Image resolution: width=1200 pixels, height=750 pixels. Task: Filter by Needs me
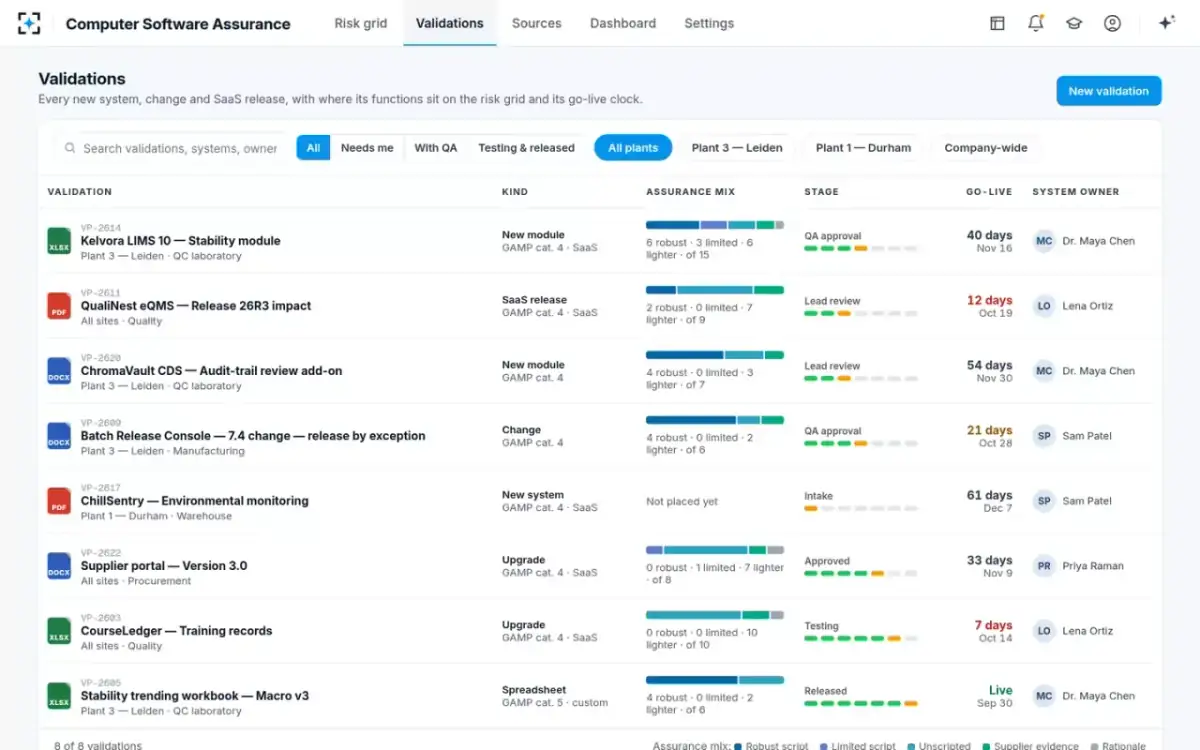(x=367, y=148)
